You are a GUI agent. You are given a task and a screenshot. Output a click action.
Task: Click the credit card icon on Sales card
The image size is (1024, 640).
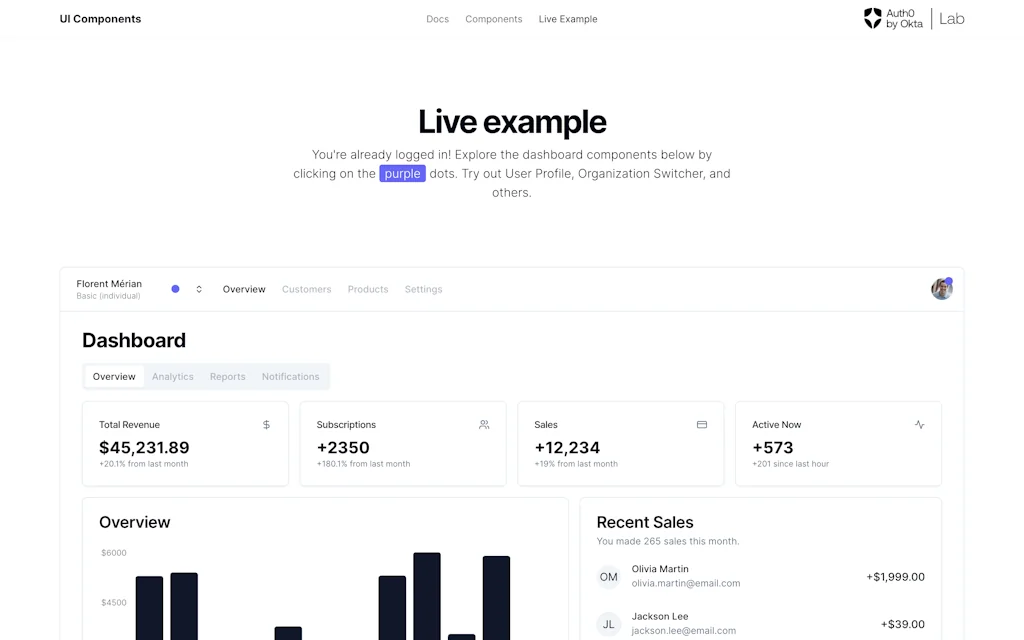701,423
